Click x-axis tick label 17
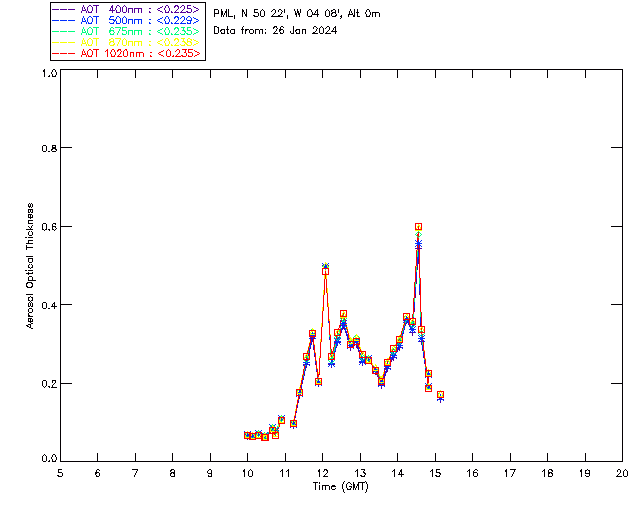 pyautogui.click(x=510, y=473)
